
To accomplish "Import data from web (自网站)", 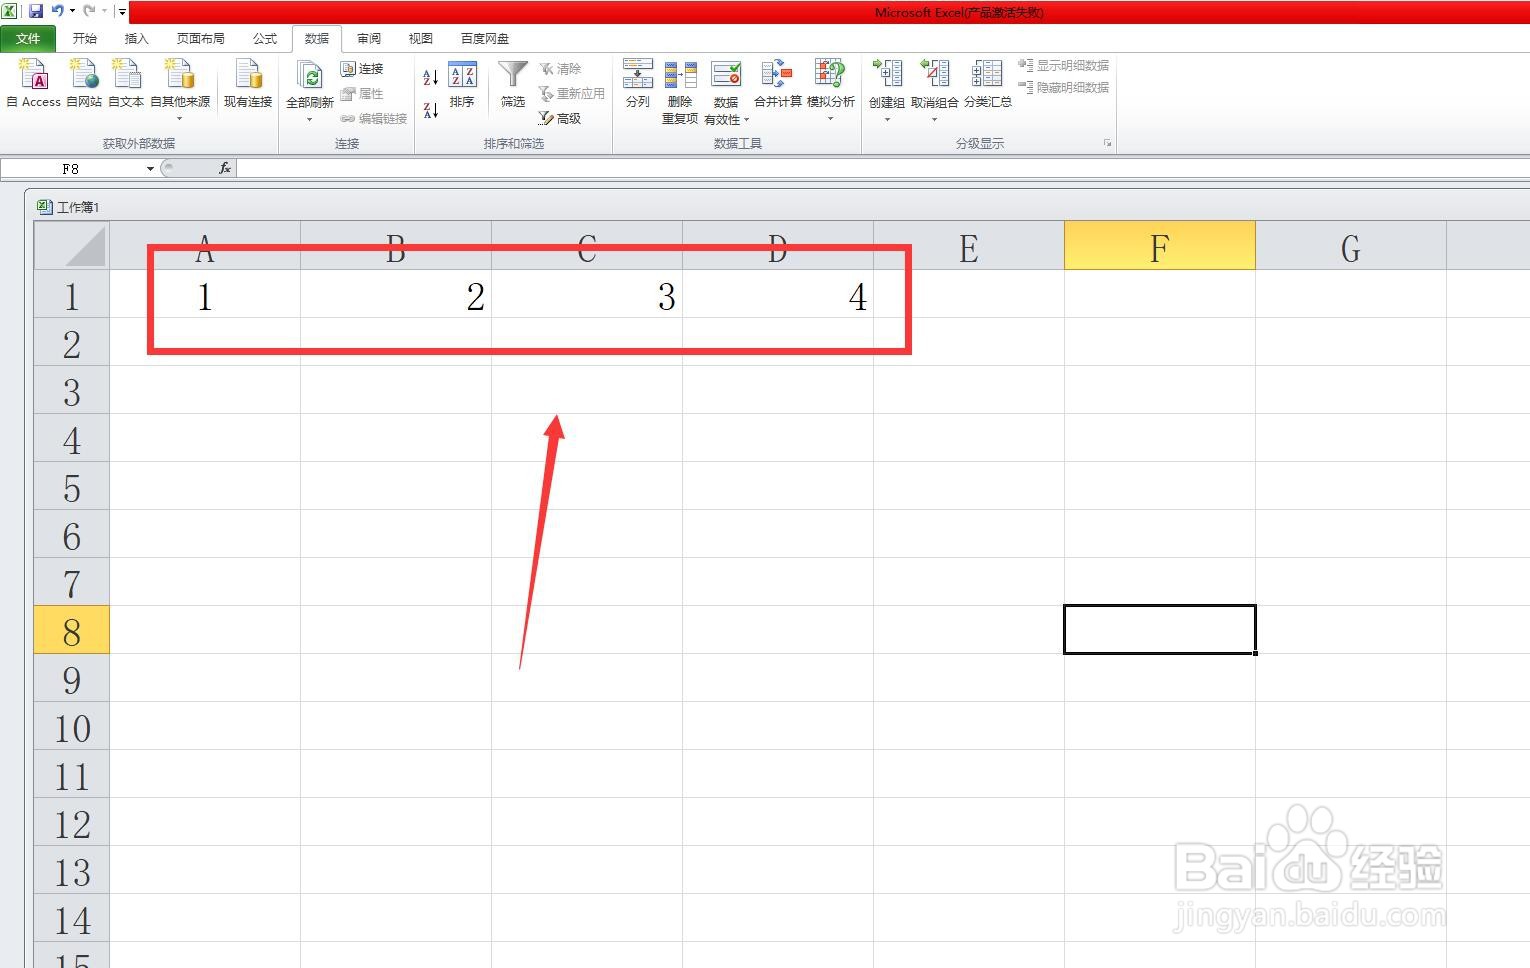I will pos(84,83).
